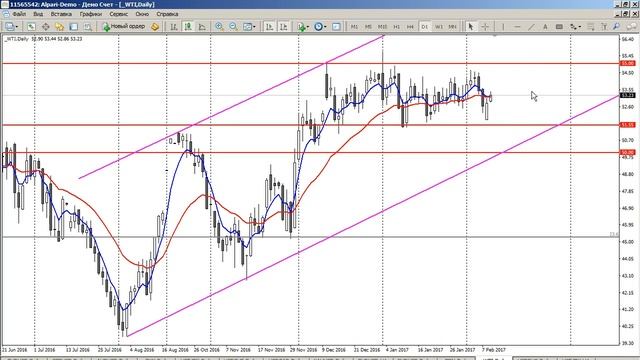The height and width of the screenshot is (360, 640).
Task: Open the indicators list icon
Action: [x=301, y=27]
